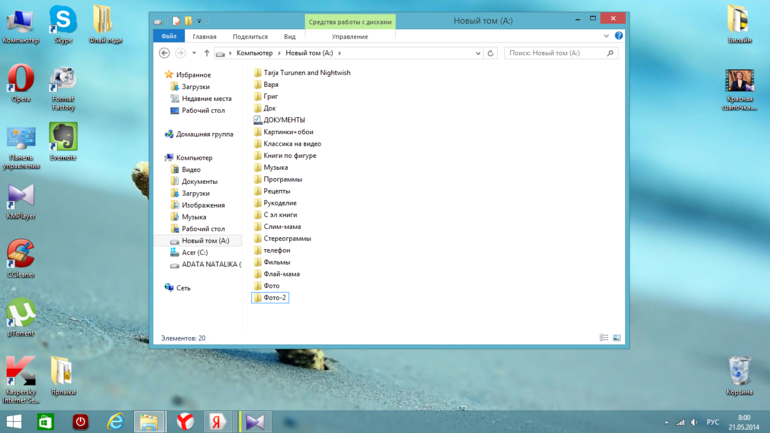This screenshot has height=433, width=770.
Task: Open the Управление ribbon tab
Action: coord(350,36)
